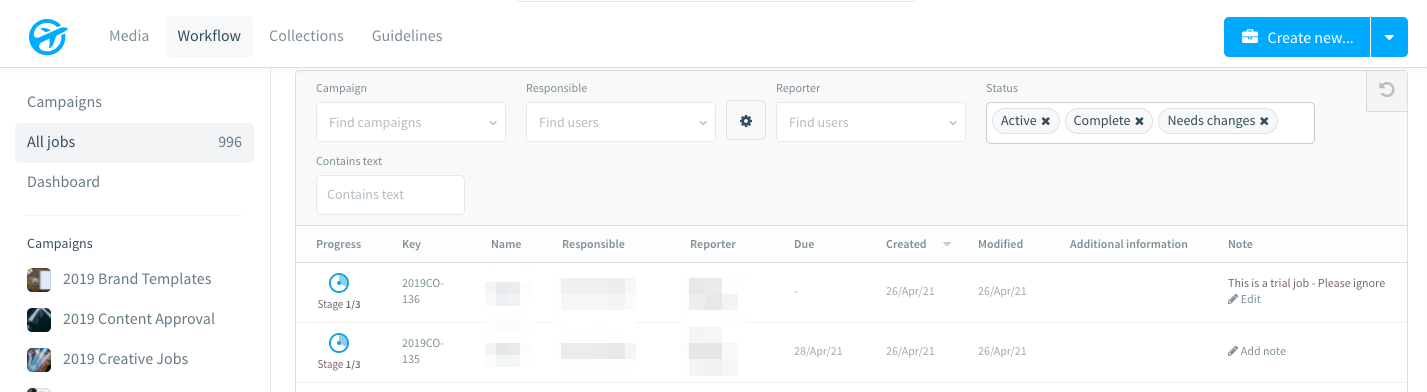1427x392 pixels.
Task: Open job key 2019CO-135
Action: (x=422, y=351)
